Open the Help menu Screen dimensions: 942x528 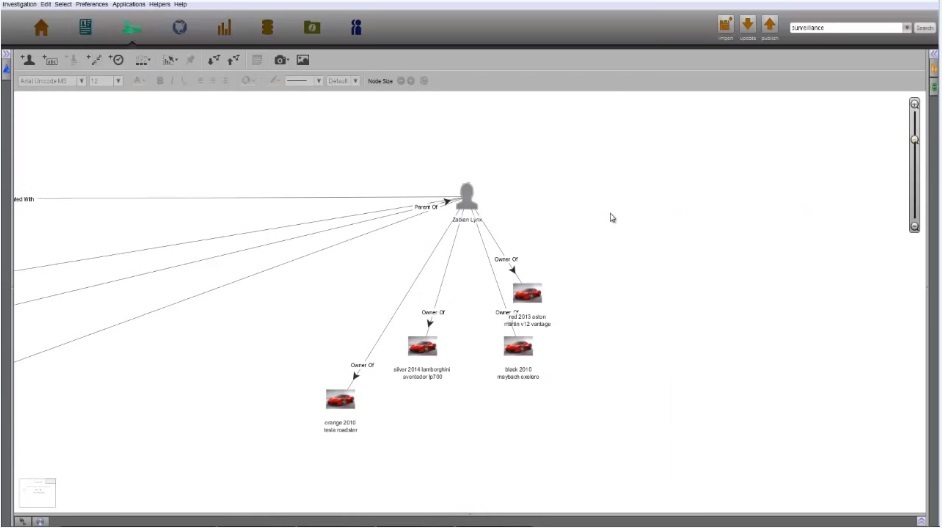coord(180,4)
